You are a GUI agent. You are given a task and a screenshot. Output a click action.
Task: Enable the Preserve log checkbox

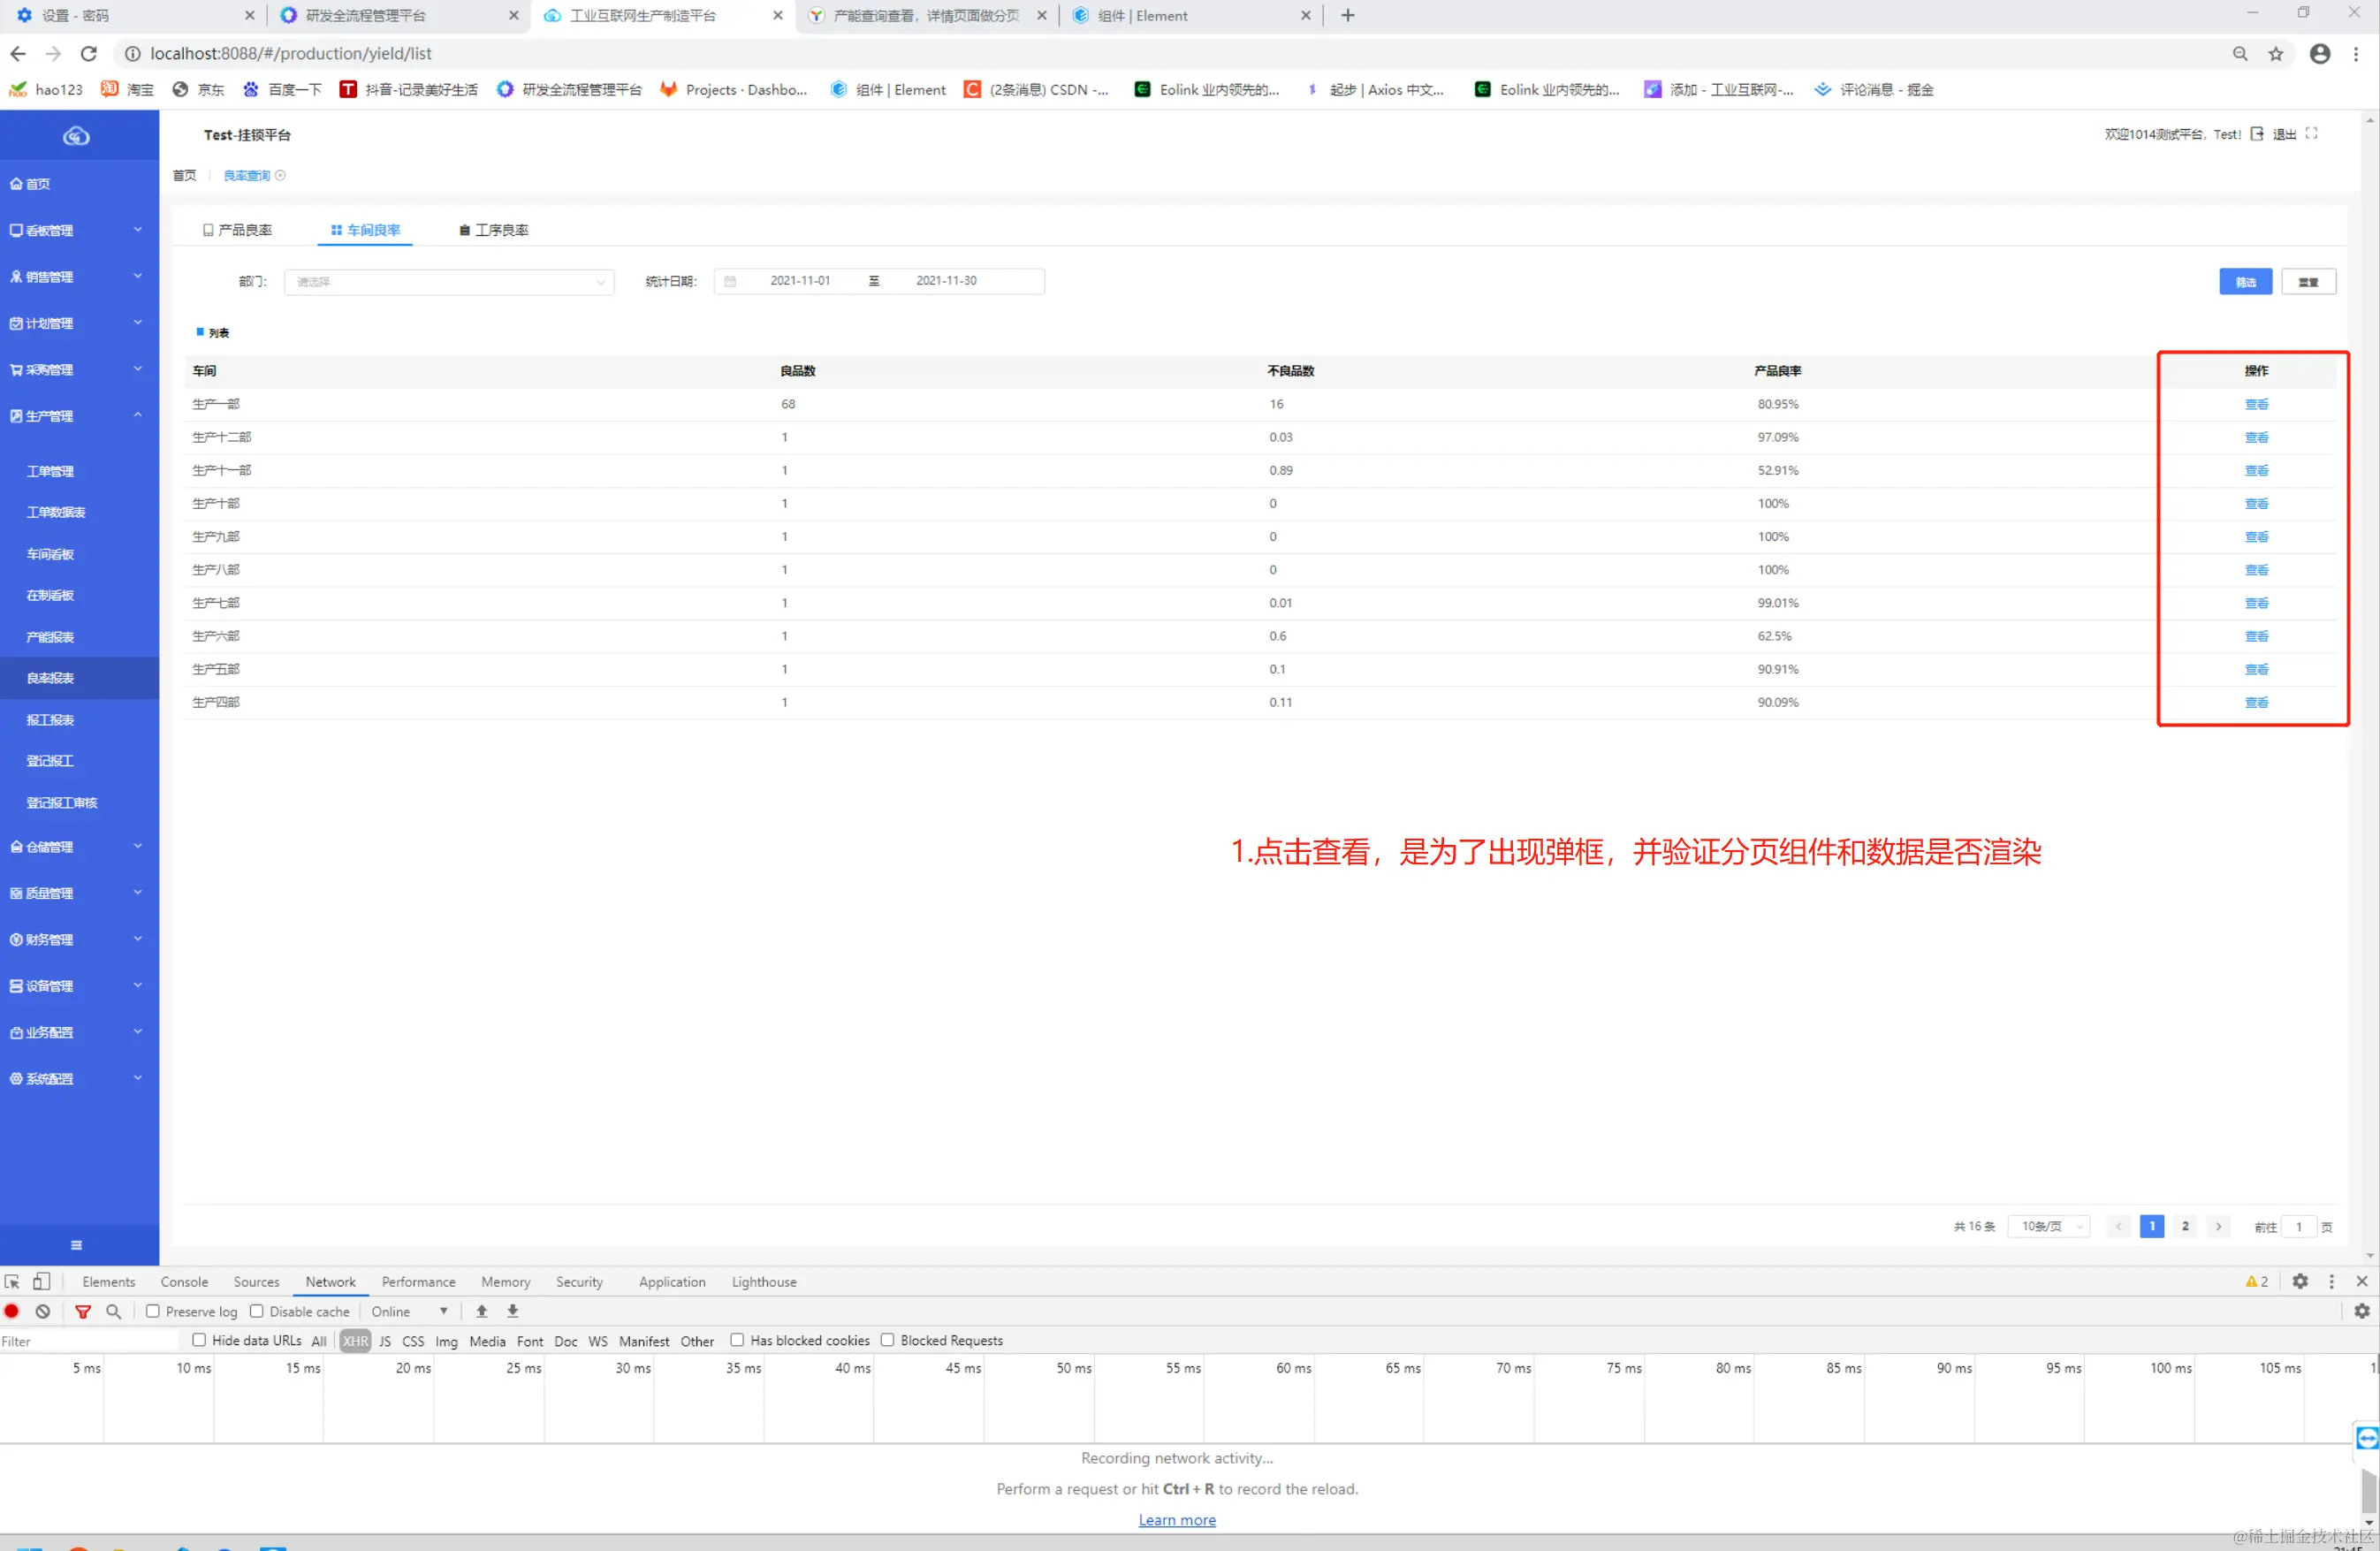click(153, 1311)
